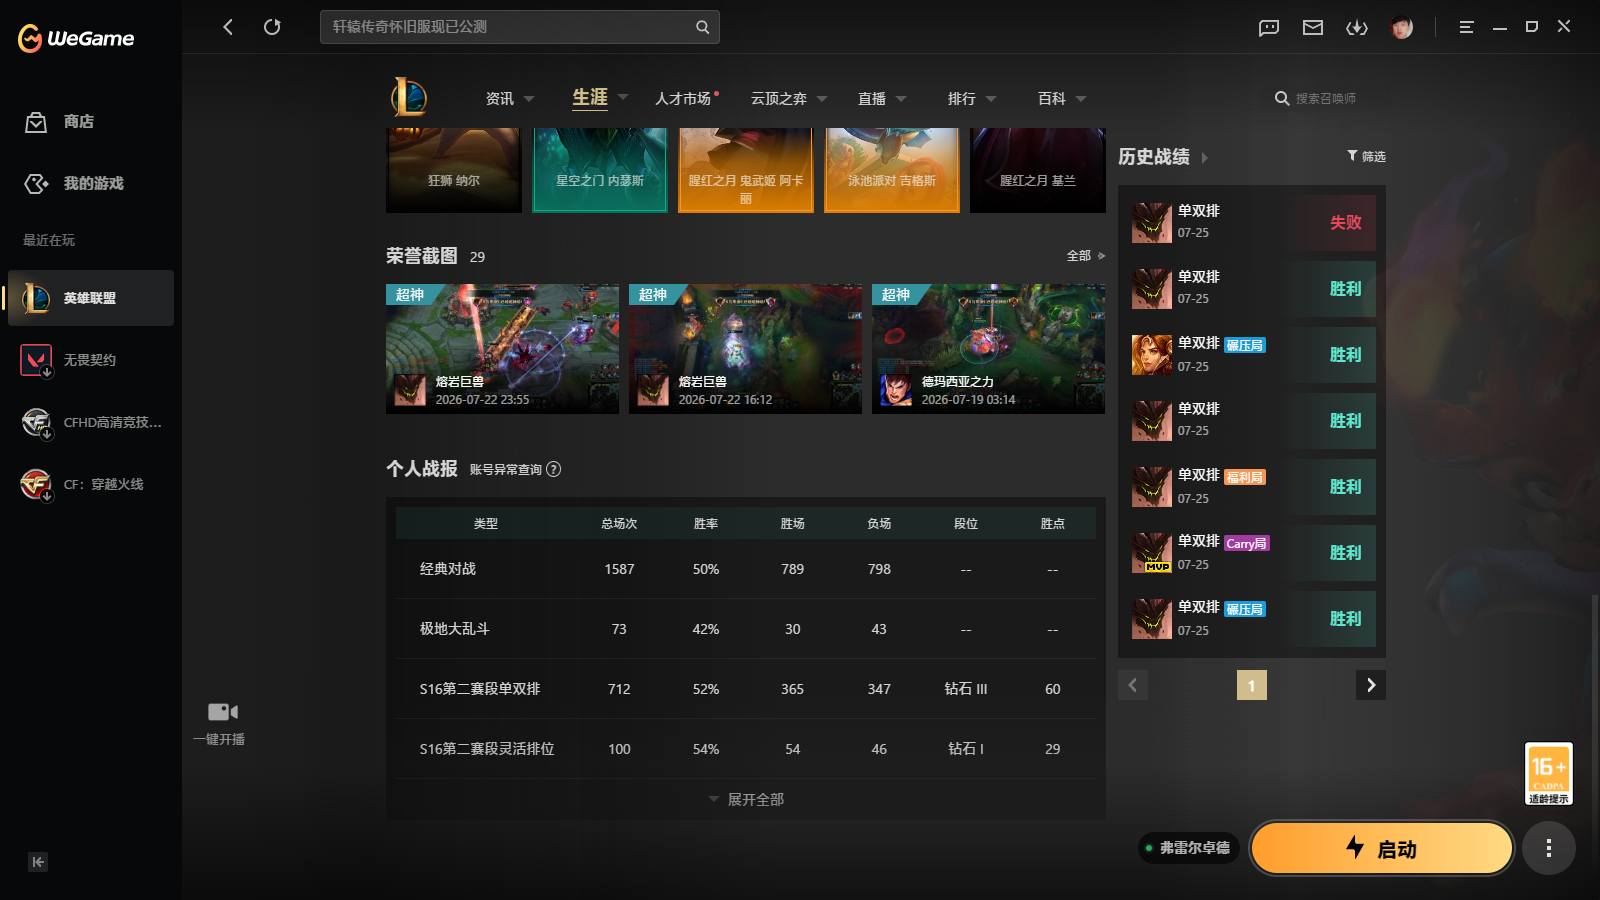Screen dimensions: 1600x900
Task: Click the S16第二赛段灵活排位 row label
Action: point(487,749)
